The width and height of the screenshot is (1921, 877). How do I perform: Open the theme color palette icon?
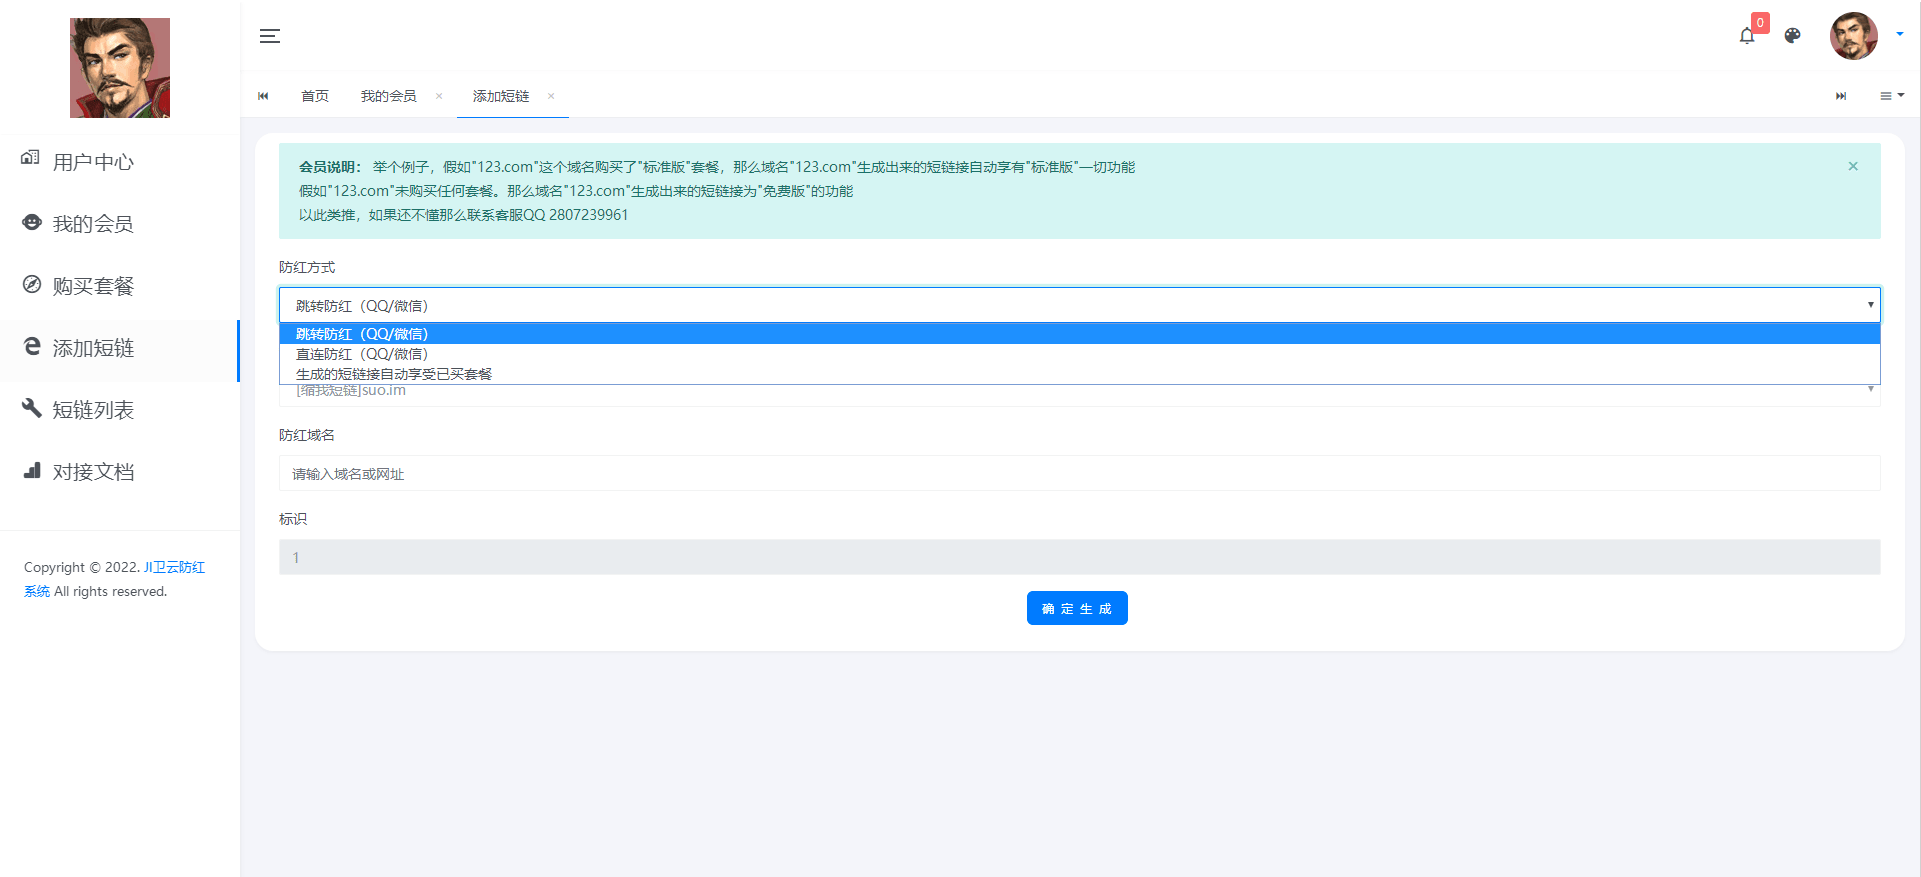tap(1792, 36)
